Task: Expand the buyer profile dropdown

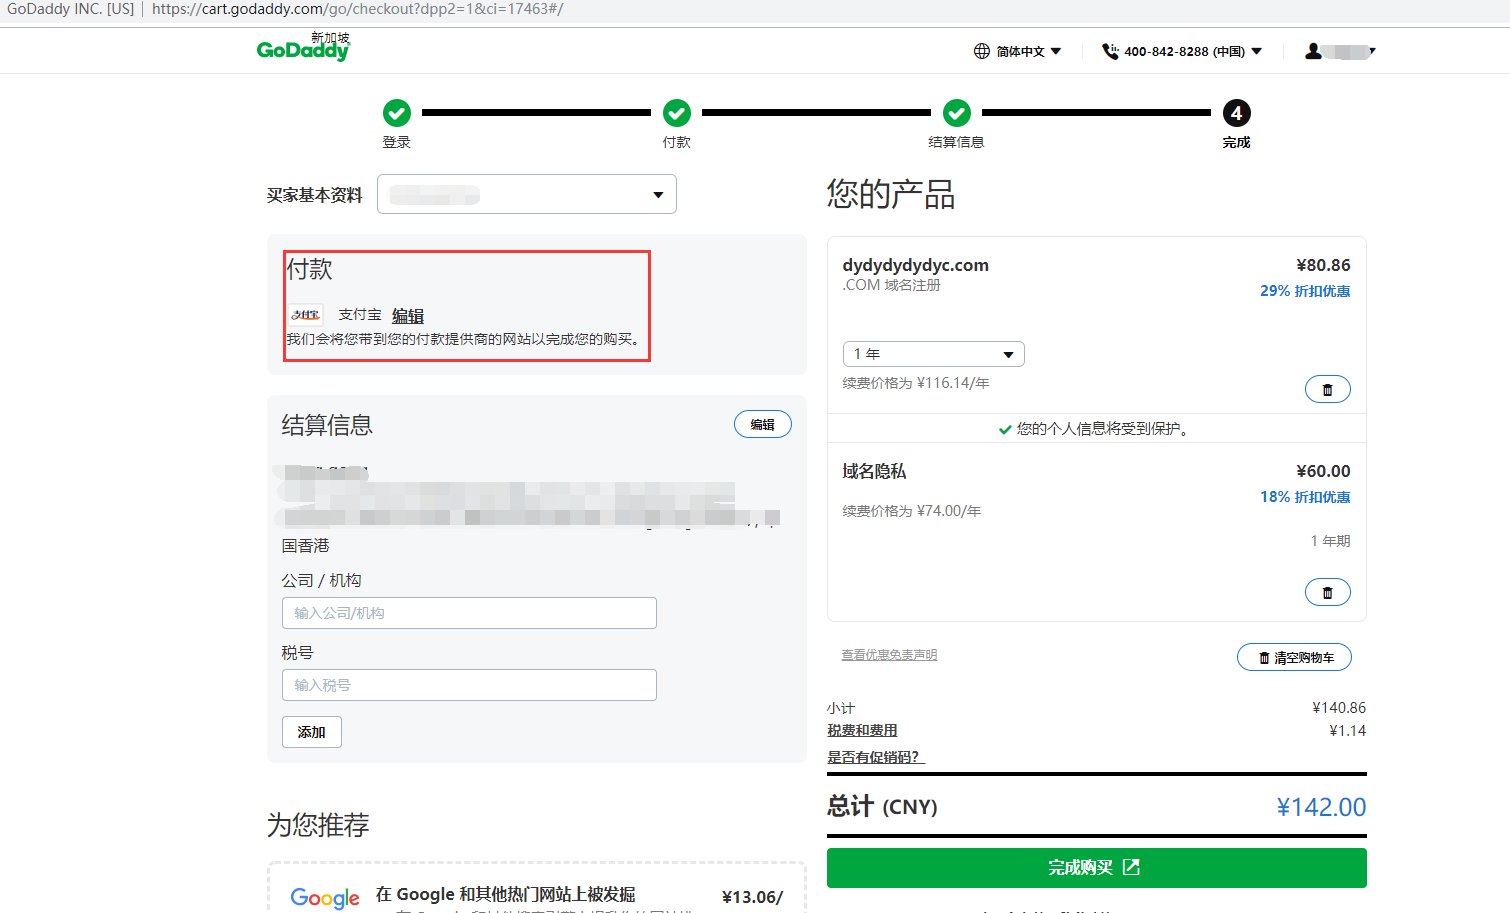Action: [527, 194]
